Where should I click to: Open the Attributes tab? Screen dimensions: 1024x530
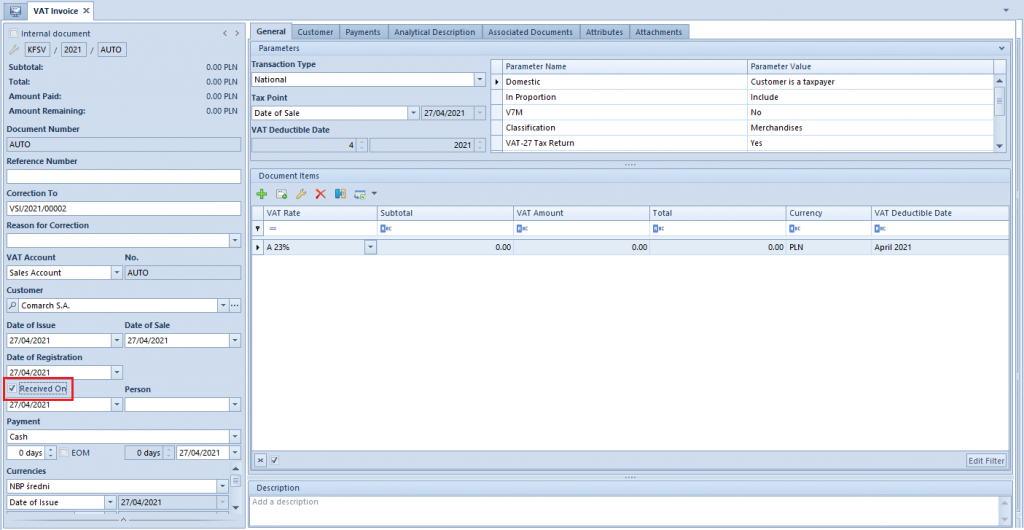pyautogui.click(x=604, y=32)
